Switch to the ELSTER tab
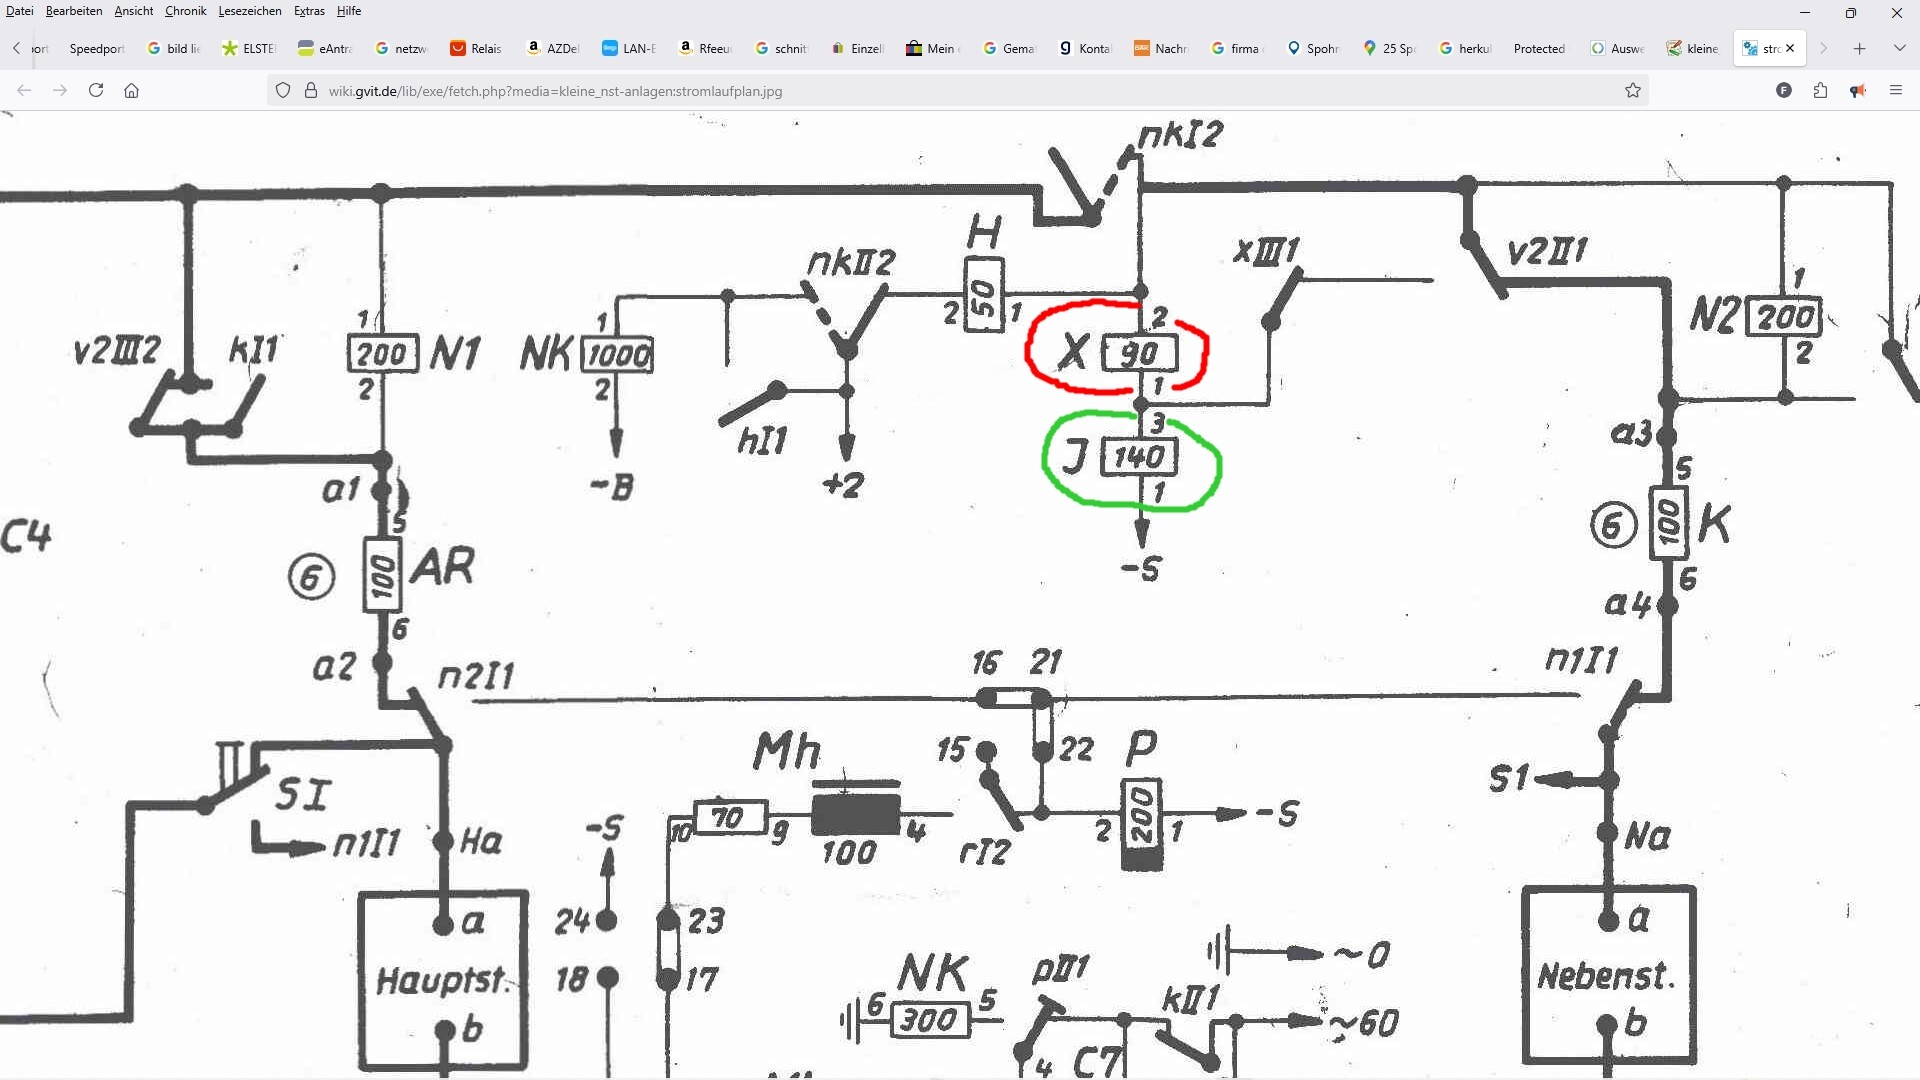The width and height of the screenshot is (1920, 1080). [x=249, y=48]
